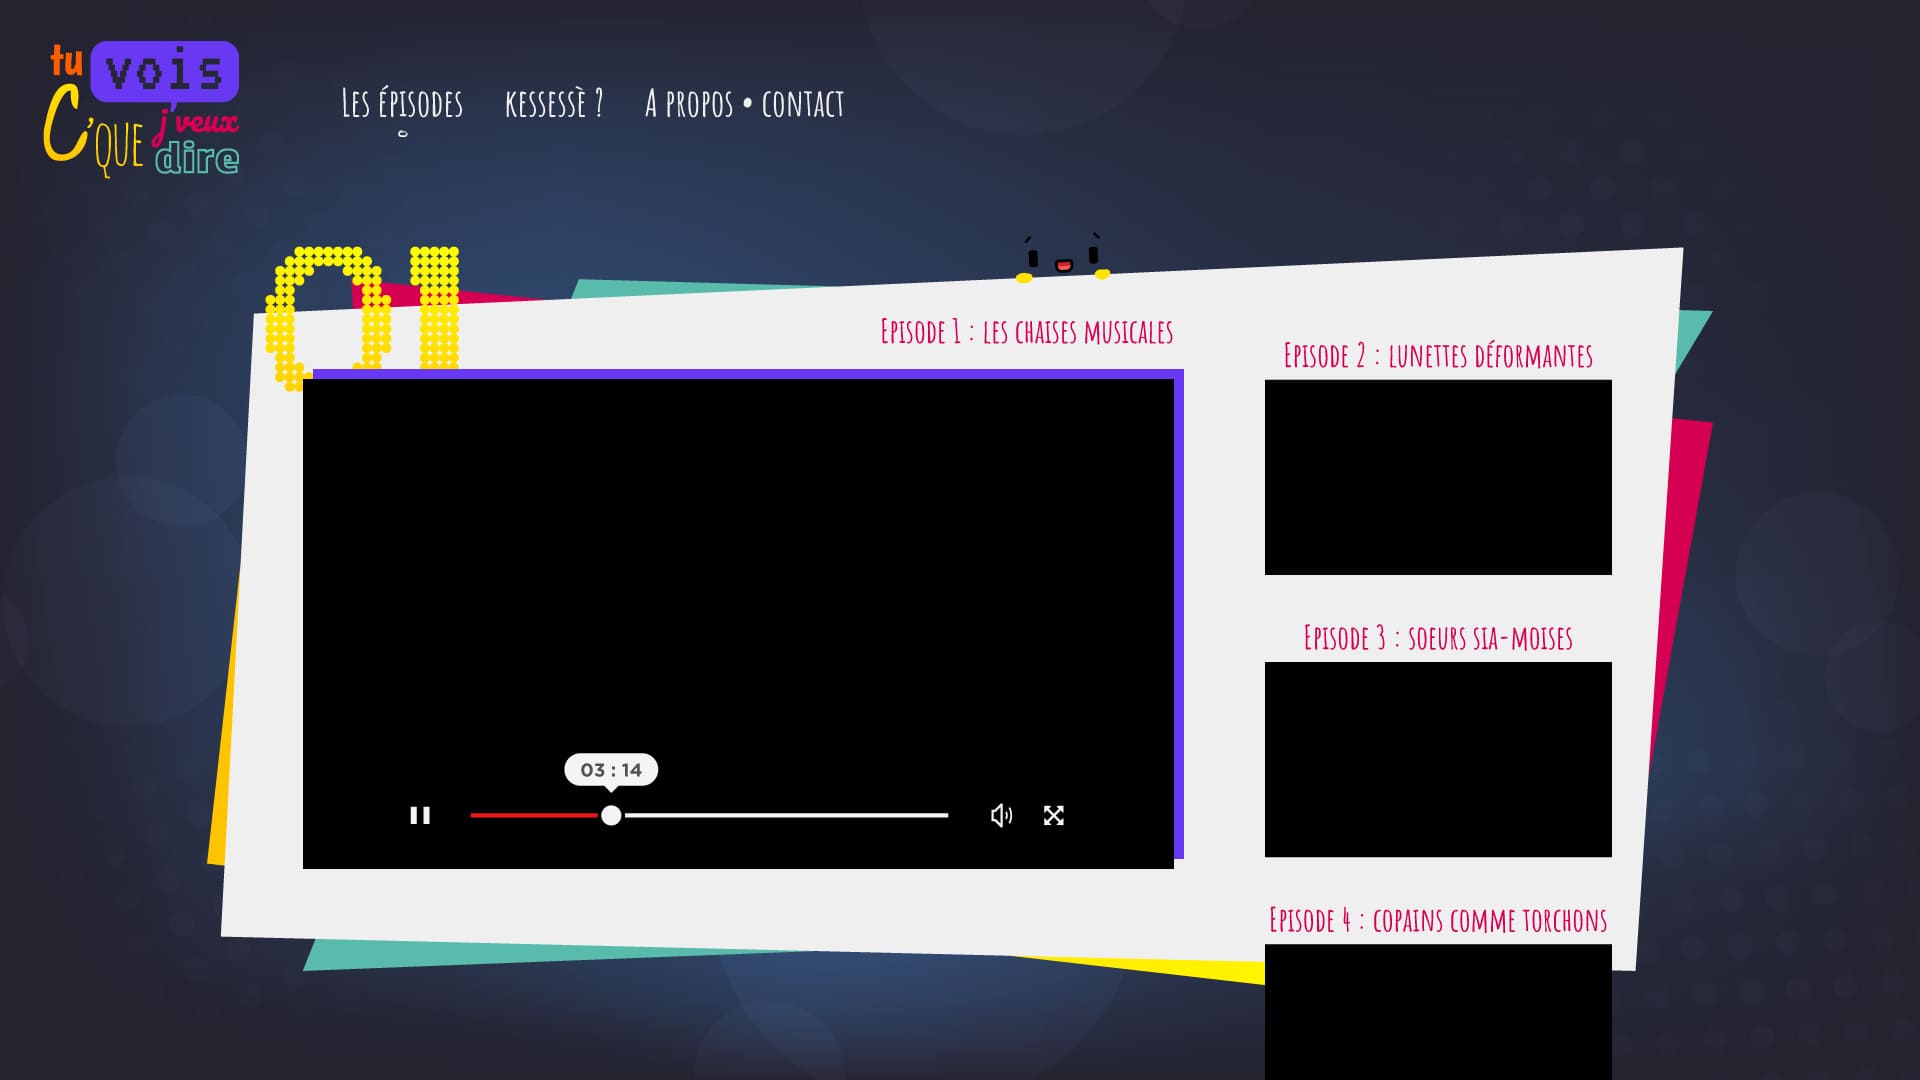Enter fullscreen with the expand arrows icon
This screenshot has height=1080, width=1920.
[x=1054, y=816]
